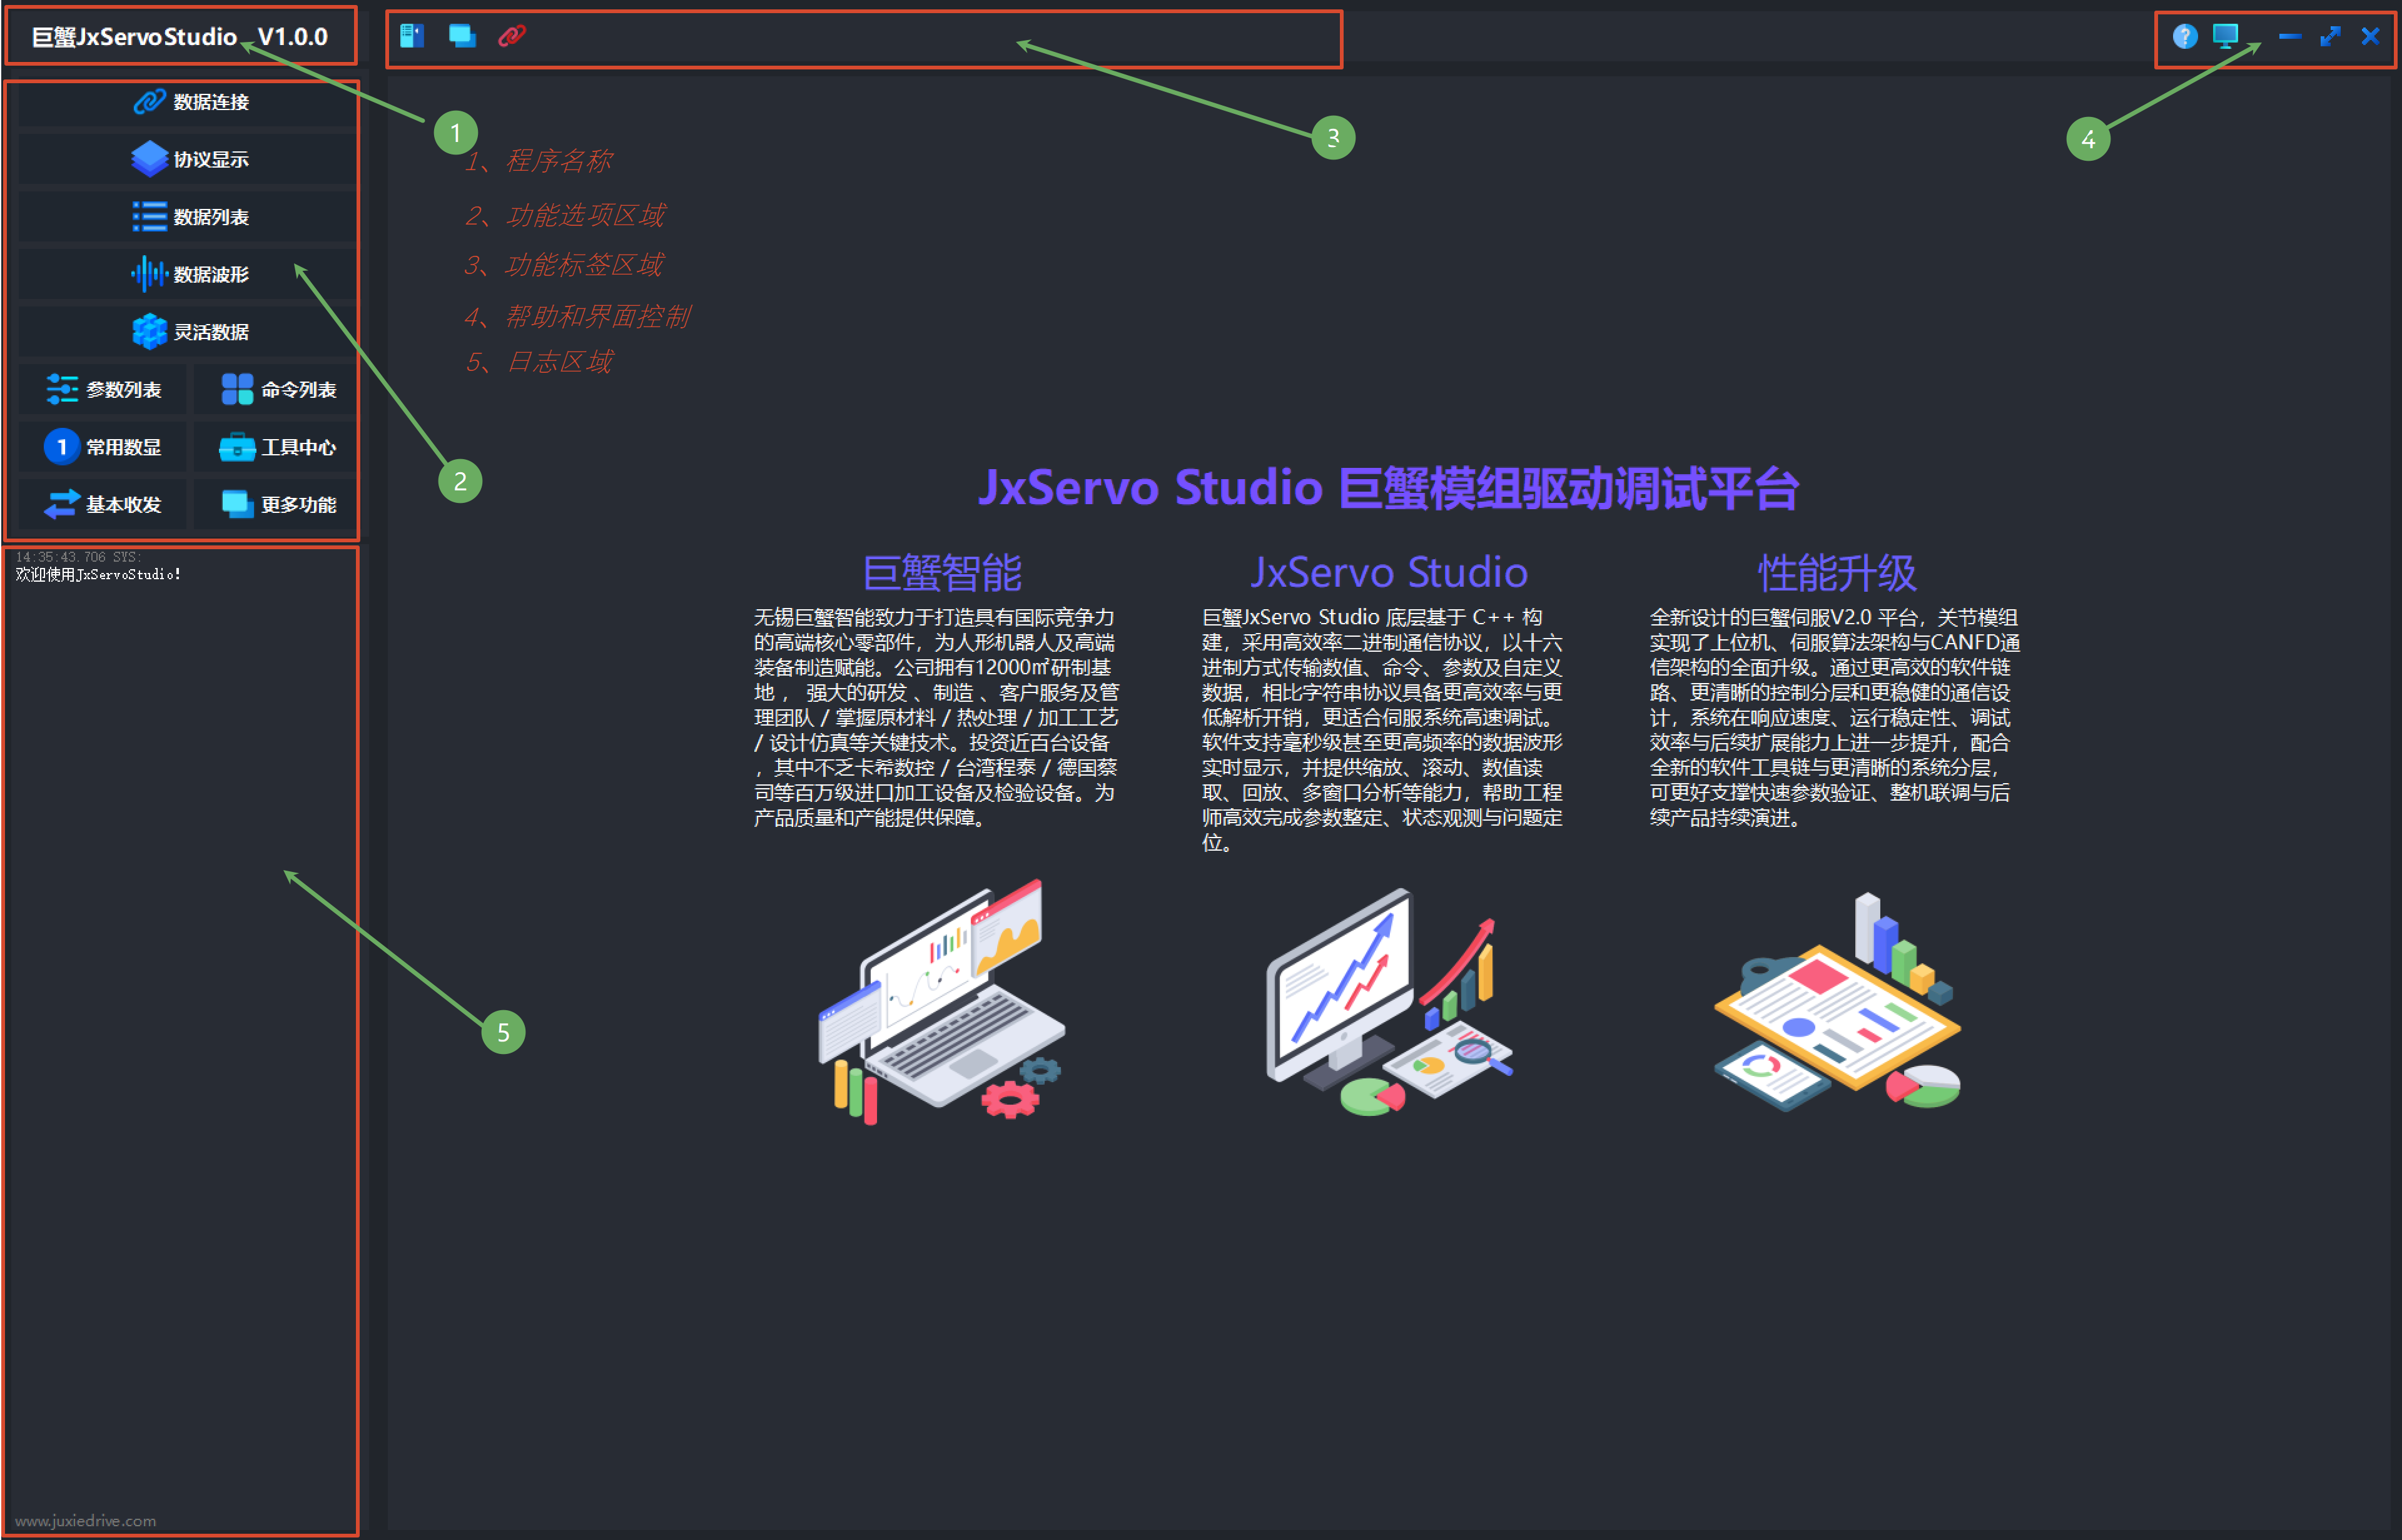Click the monitor chart illustration under JxServo Studio

[x=1389, y=1002]
